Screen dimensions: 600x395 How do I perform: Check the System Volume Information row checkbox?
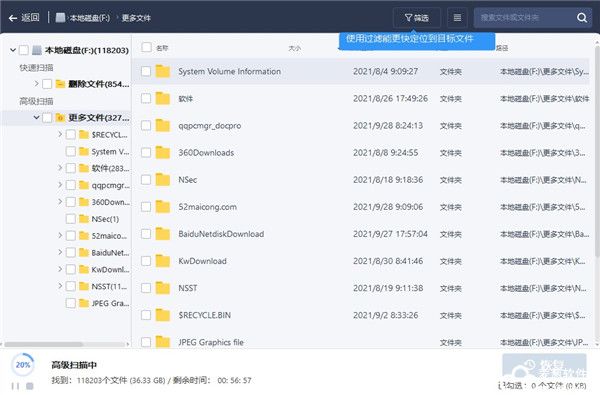[x=146, y=71]
